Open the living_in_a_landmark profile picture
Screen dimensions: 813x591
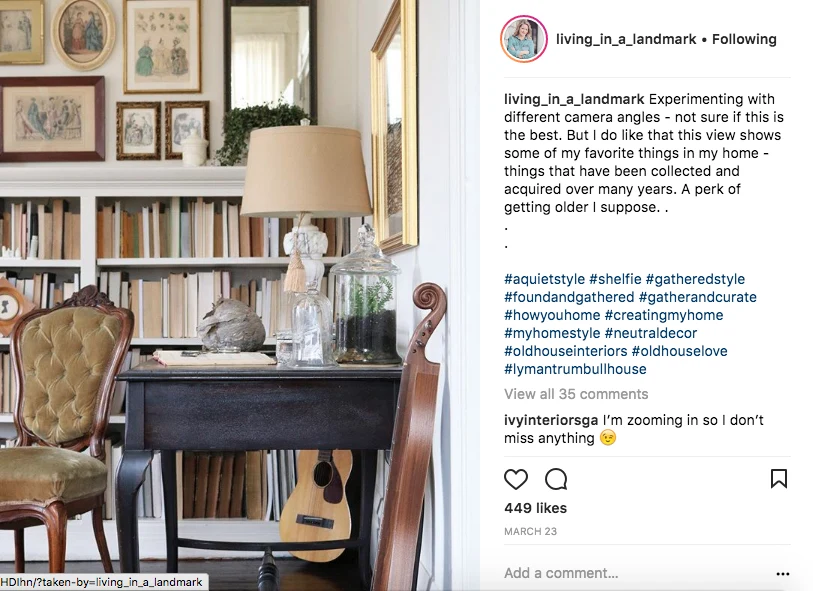coord(524,39)
